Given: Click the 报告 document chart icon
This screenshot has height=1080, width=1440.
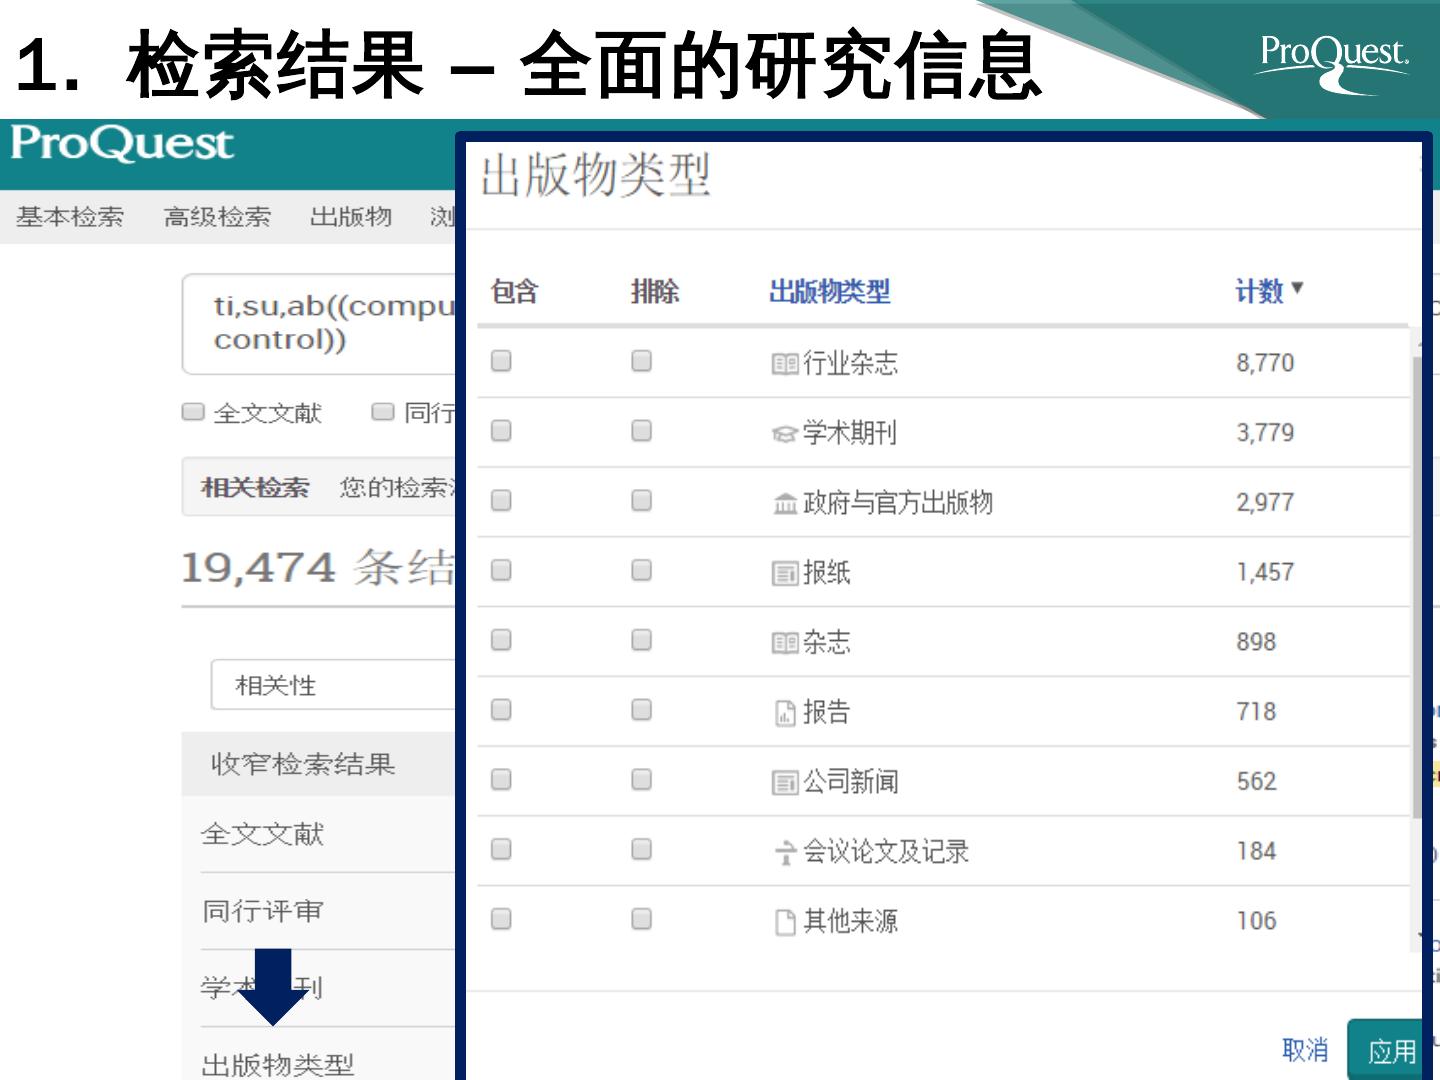Looking at the screenshot, I should tap(785, 713).
